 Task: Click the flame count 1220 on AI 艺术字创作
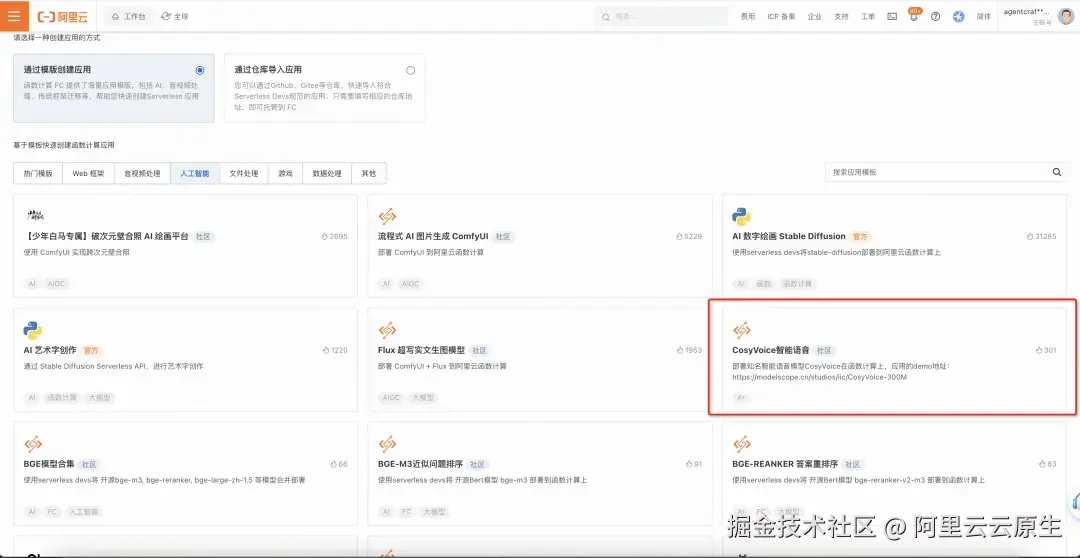[x=335, y=350]
